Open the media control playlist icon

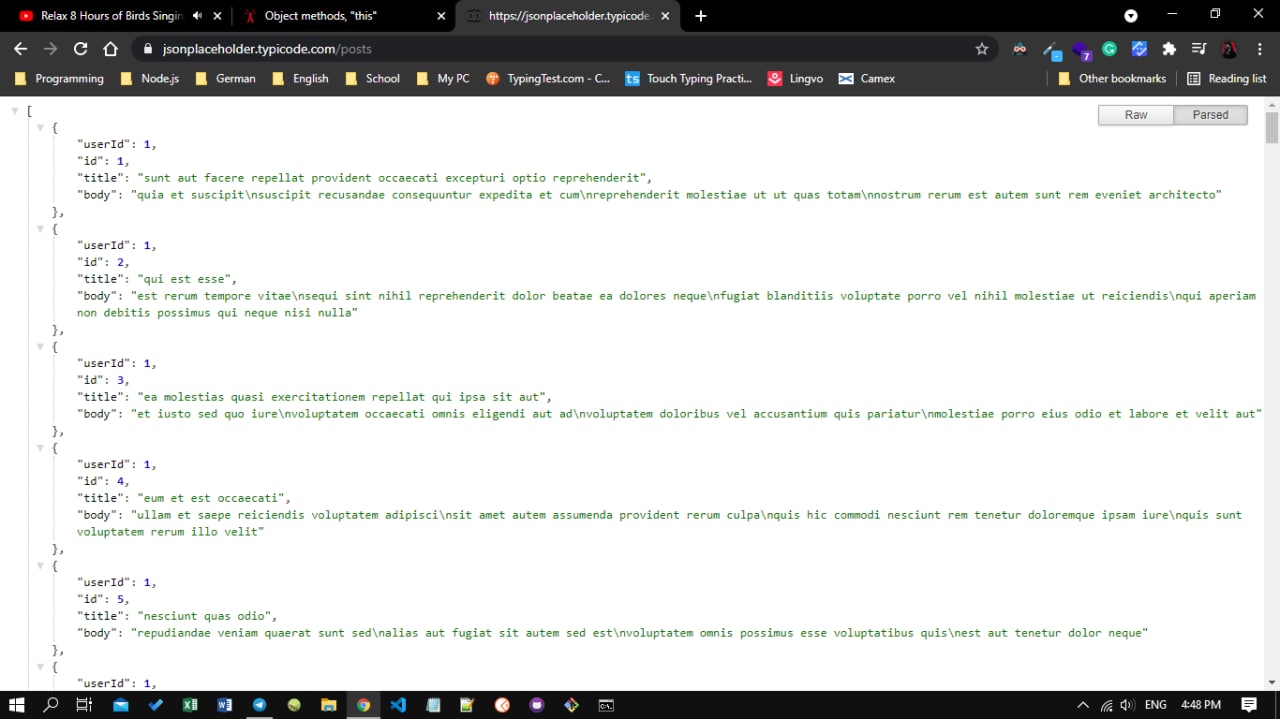click(1199, 48)
